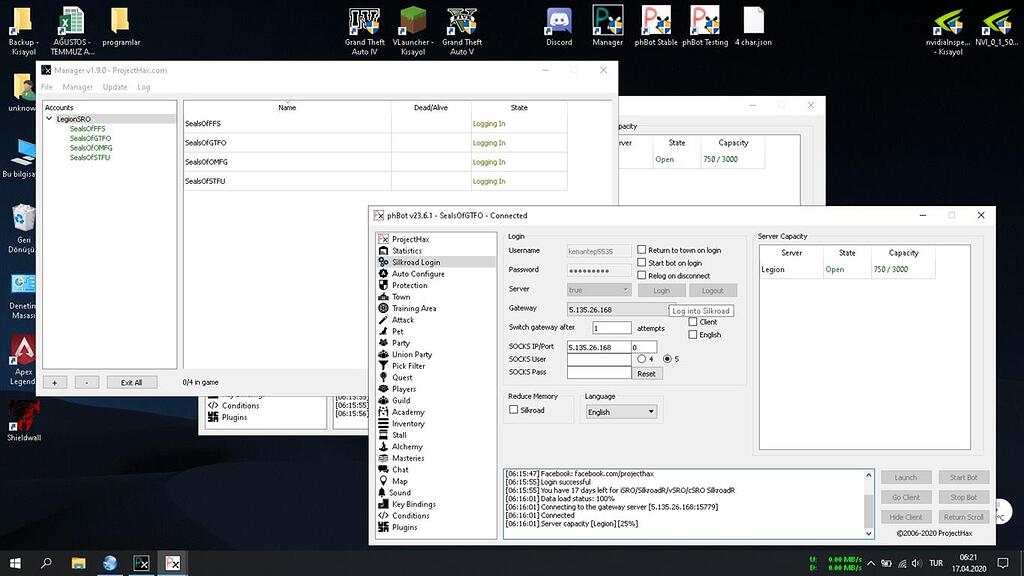Viewport: 1024px width, 576px height.
Task: Open Attack sword icon
Action: click(x=383, y=320)
